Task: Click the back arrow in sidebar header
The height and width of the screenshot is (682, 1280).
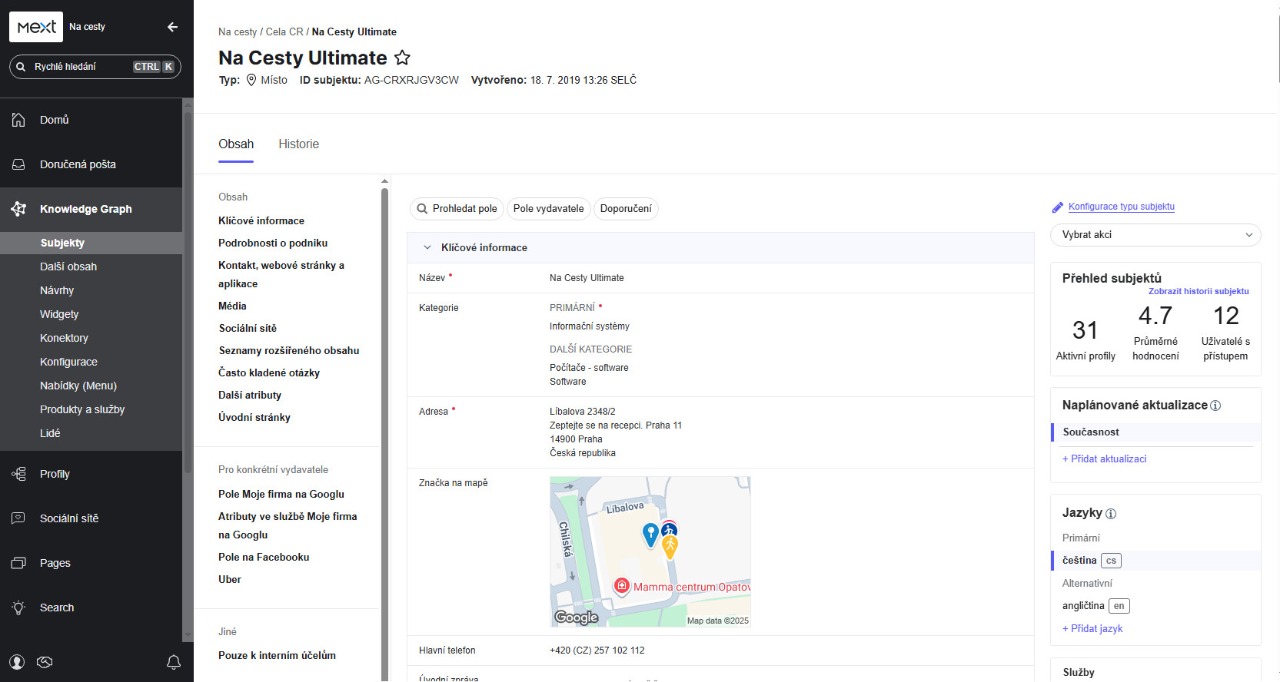Action: click(x=173, y=27)
